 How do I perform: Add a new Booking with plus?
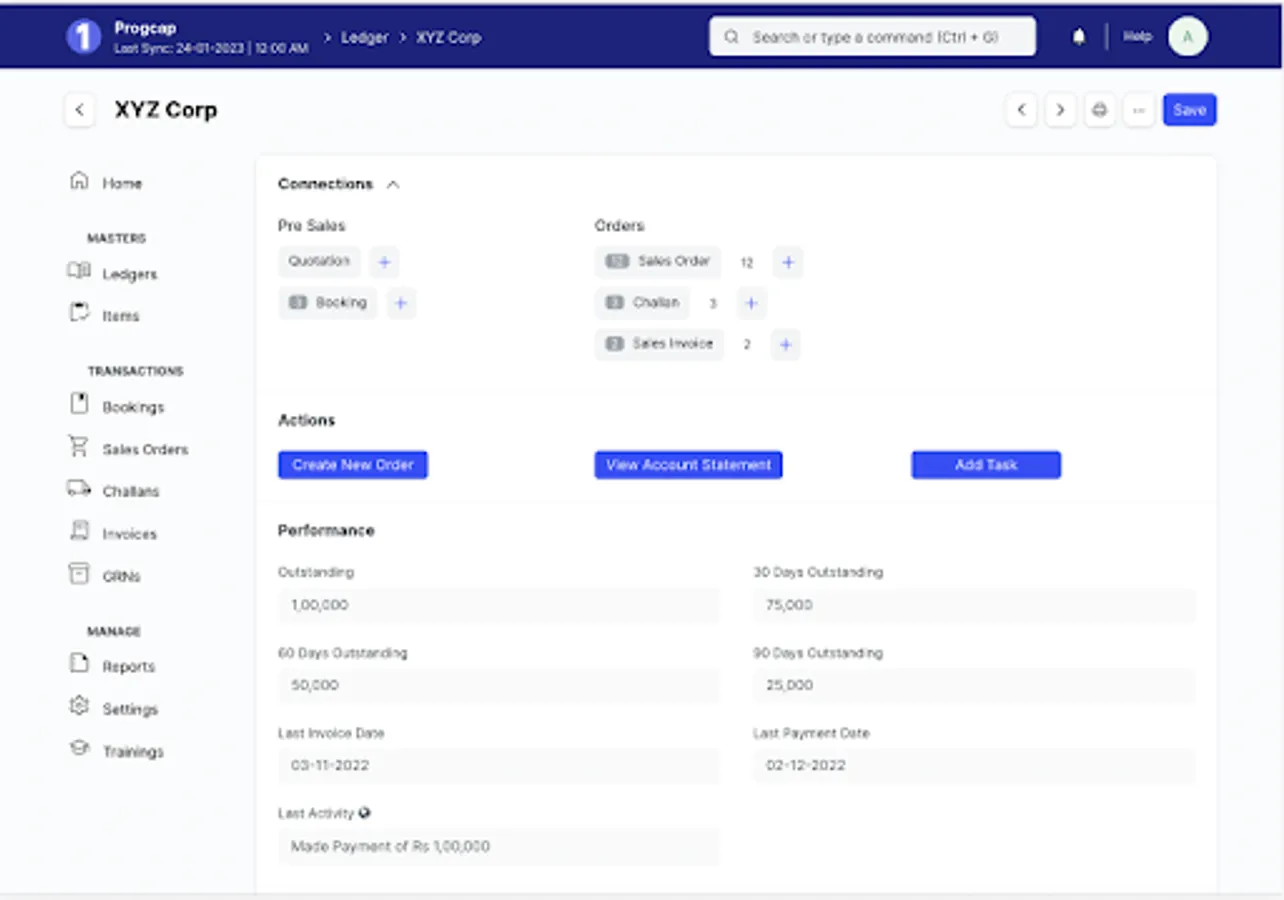401,303
